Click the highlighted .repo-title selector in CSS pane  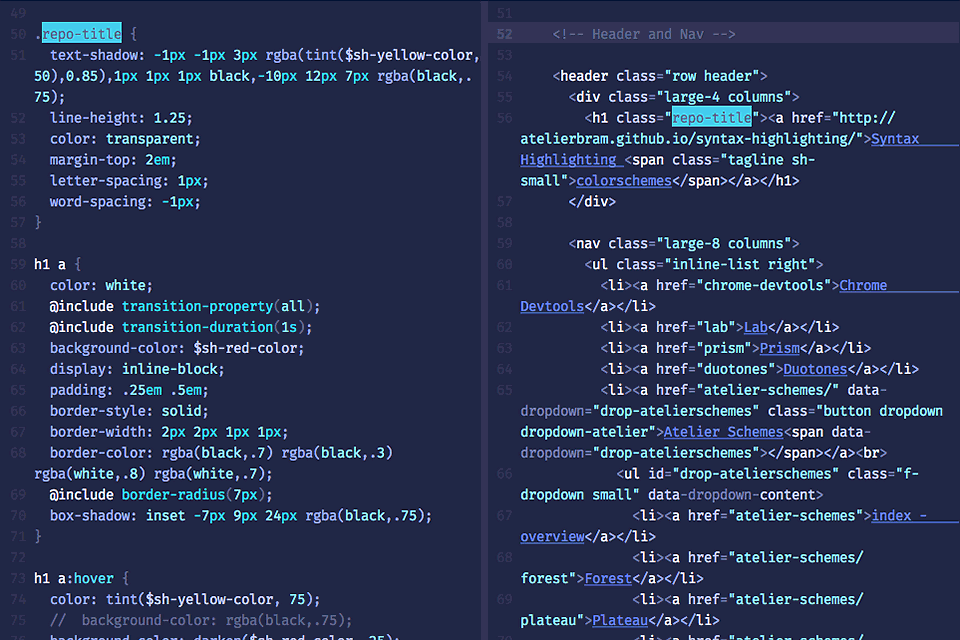click(82, 34)
